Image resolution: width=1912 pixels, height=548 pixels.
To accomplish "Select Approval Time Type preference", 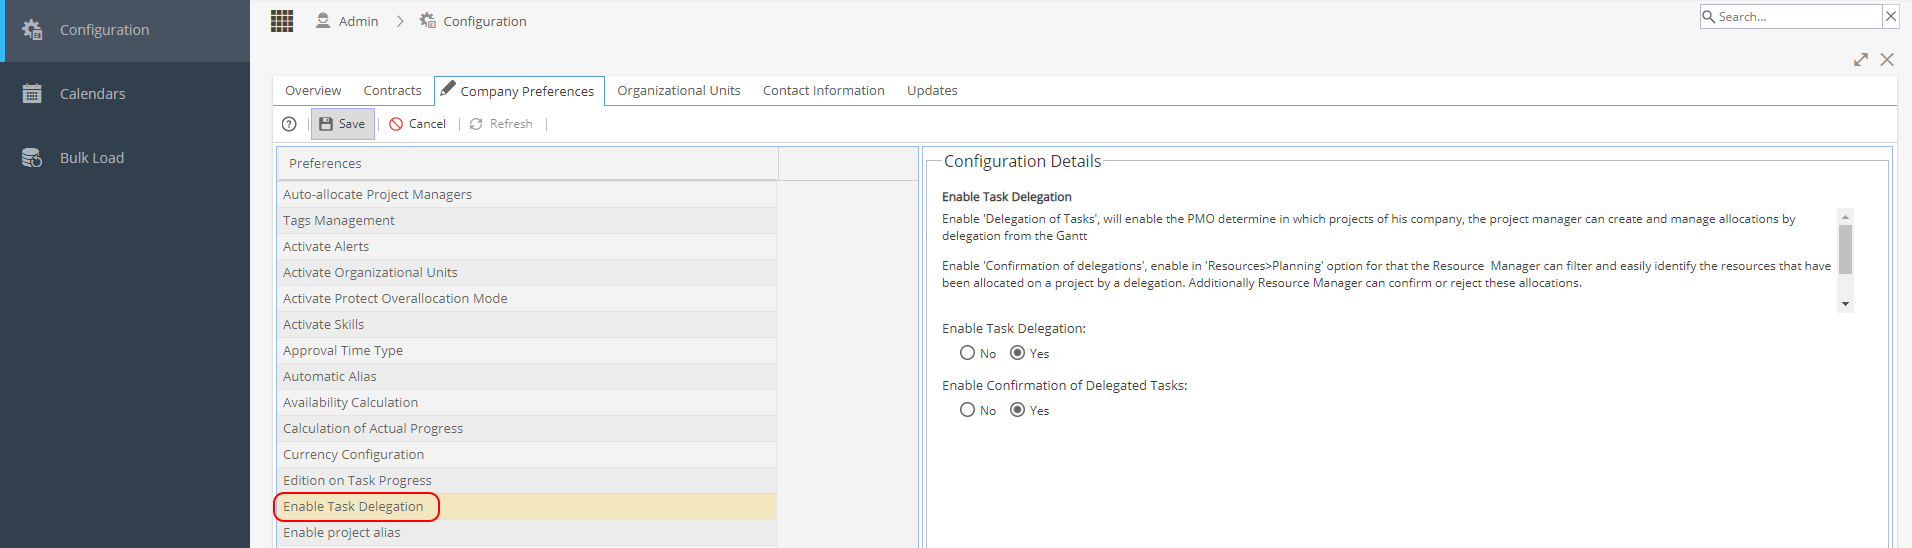I will click(527, 350).
